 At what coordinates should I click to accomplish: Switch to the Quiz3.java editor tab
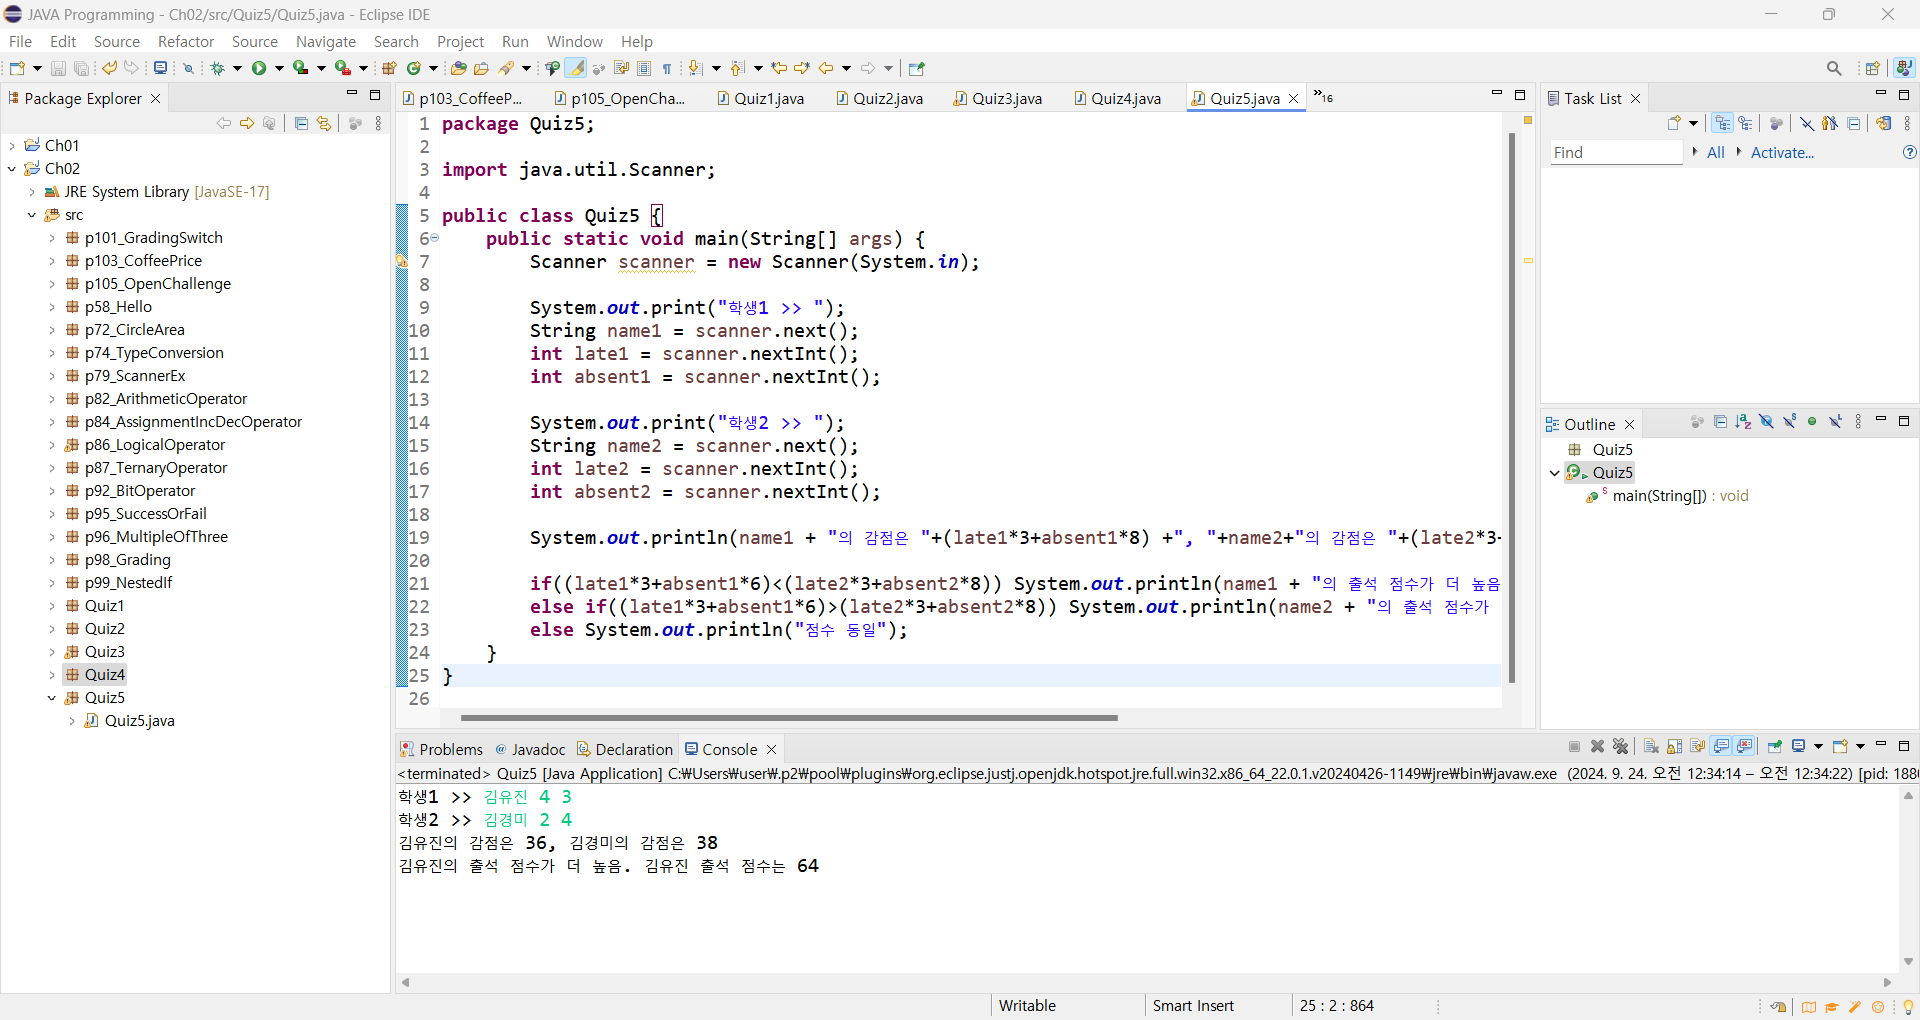tap(998, 98)
